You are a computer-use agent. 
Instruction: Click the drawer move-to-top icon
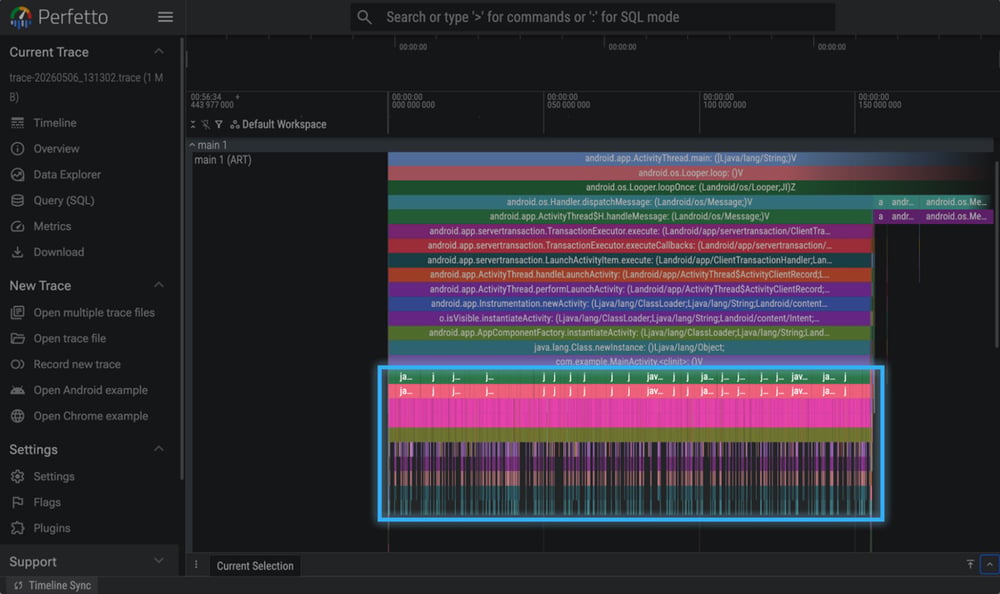point(970,564)
